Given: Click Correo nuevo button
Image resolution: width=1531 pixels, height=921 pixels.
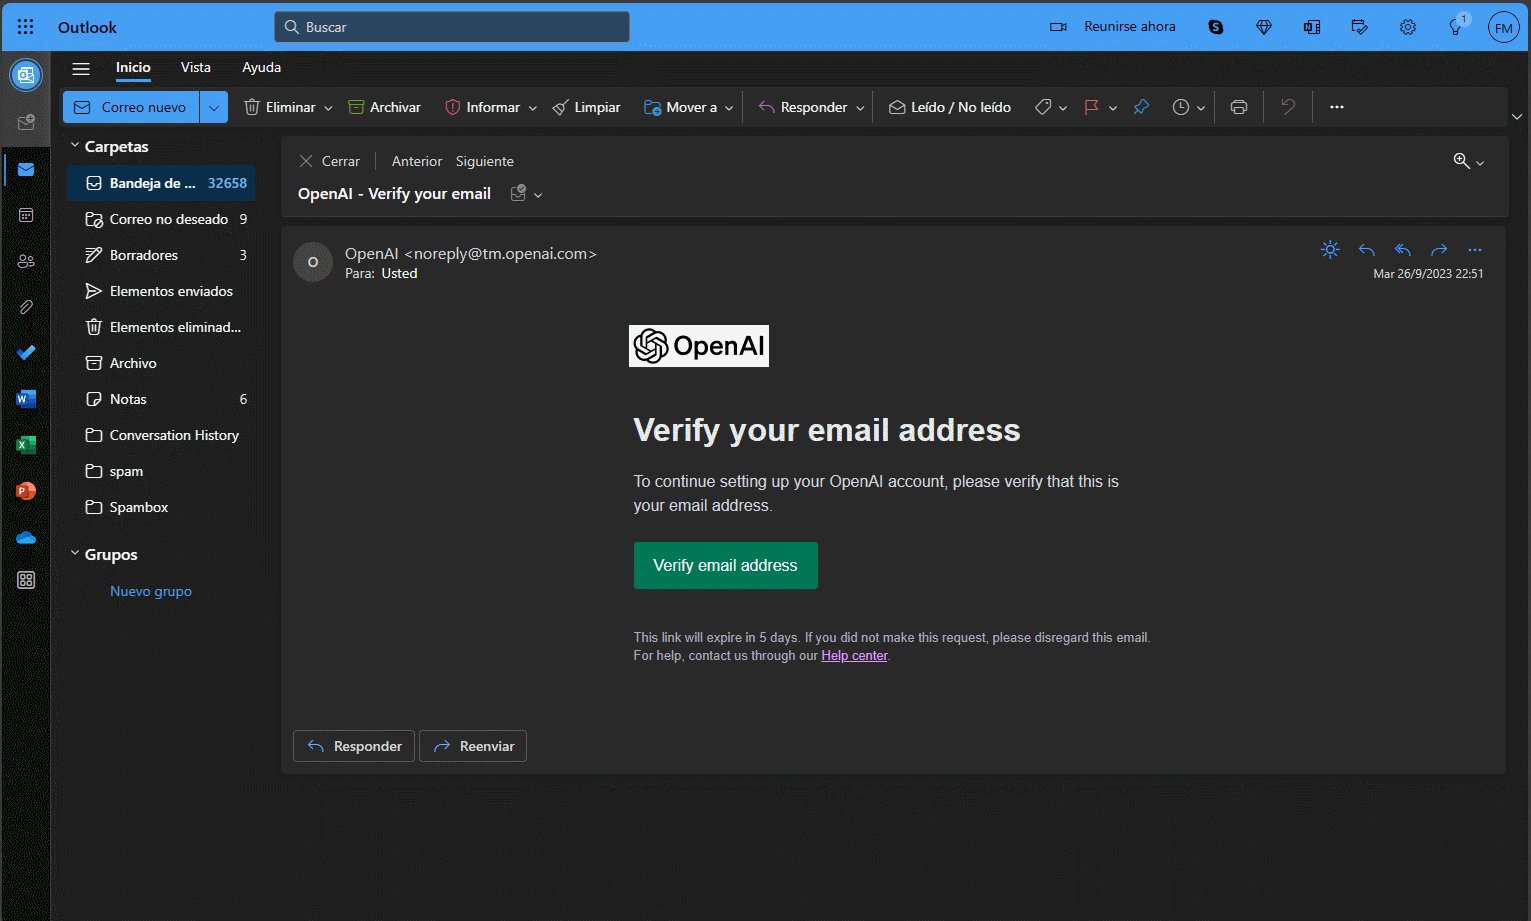Looking at the screenshot, I should pyautogui.click(x=132, y=107).
